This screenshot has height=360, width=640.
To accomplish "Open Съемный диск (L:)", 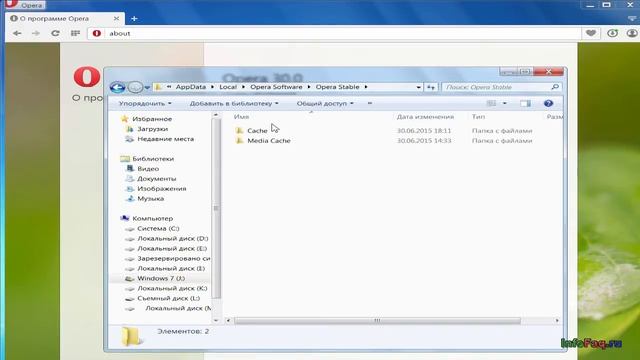I will point(168,298).
